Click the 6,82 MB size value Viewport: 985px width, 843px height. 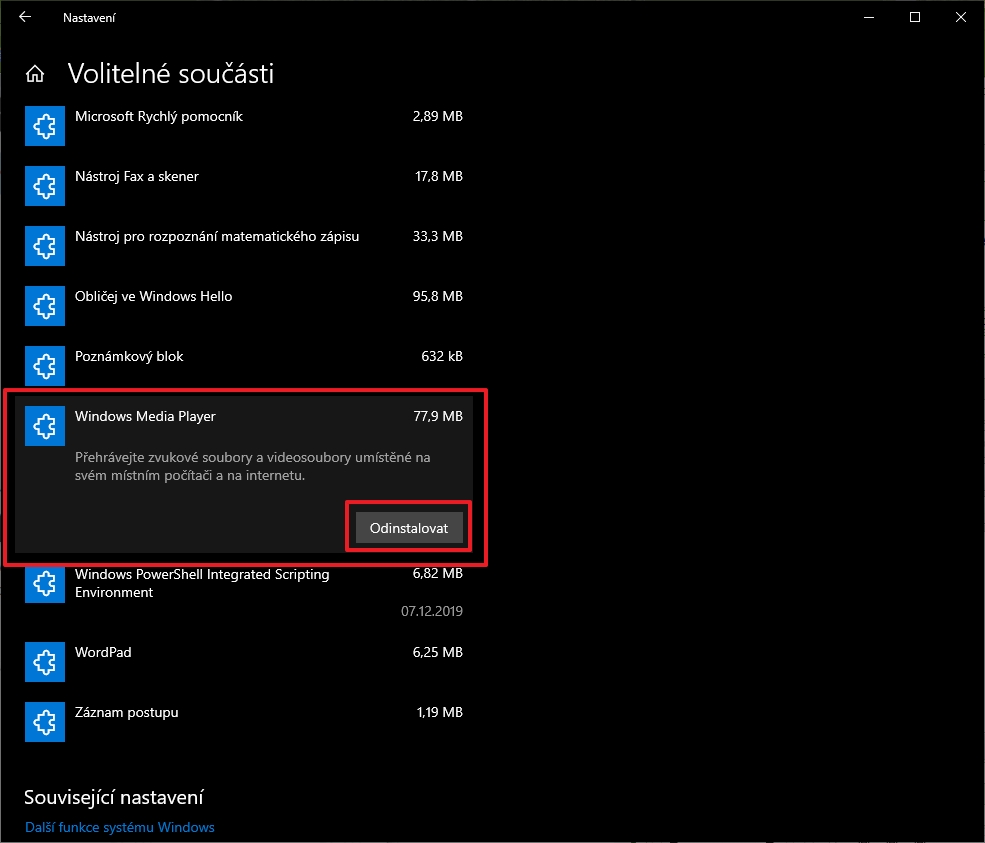click(x=437, y=574)
